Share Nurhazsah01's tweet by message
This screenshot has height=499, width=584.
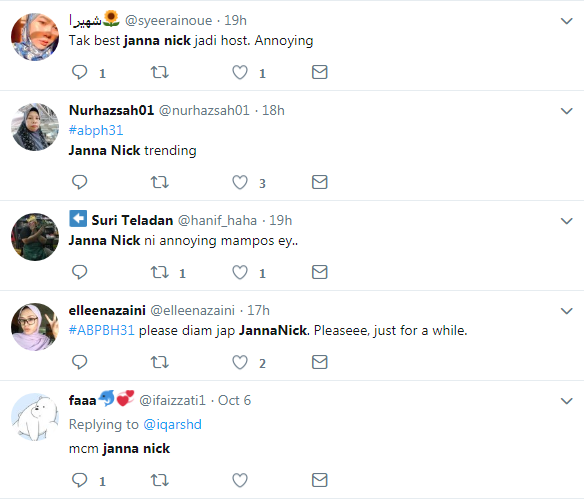[x=320, y=182]
